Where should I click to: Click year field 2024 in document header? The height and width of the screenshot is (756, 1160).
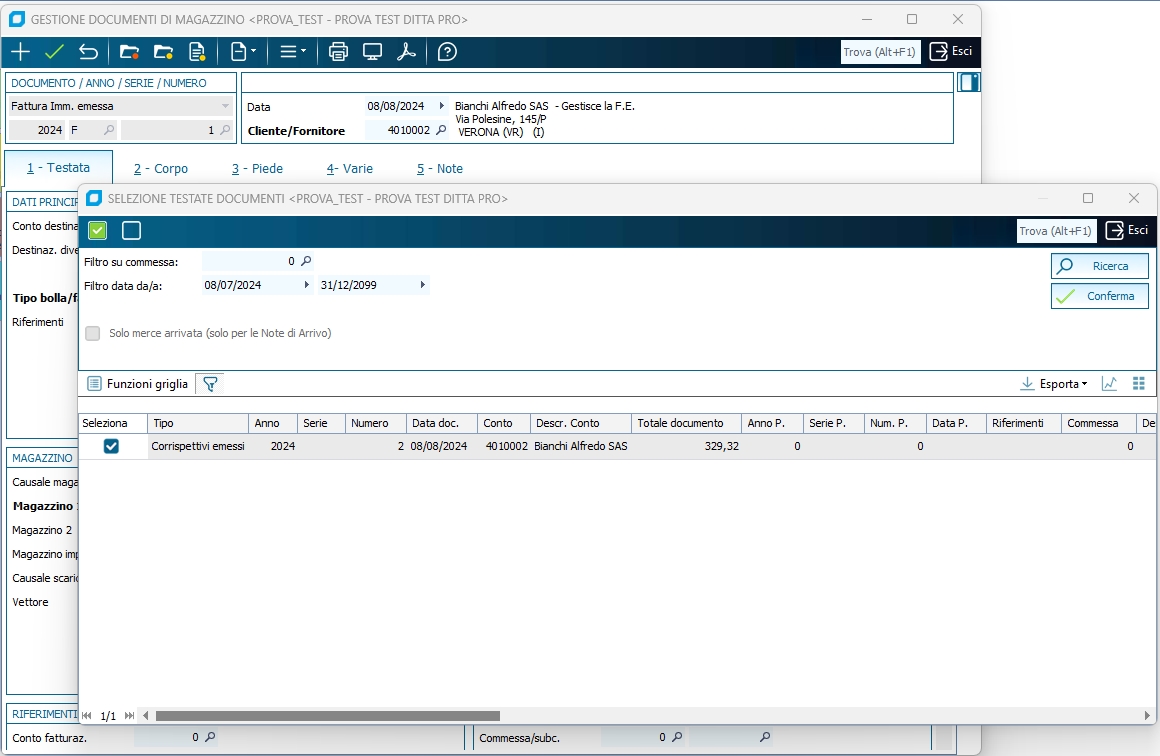click(x=36, y=130)
